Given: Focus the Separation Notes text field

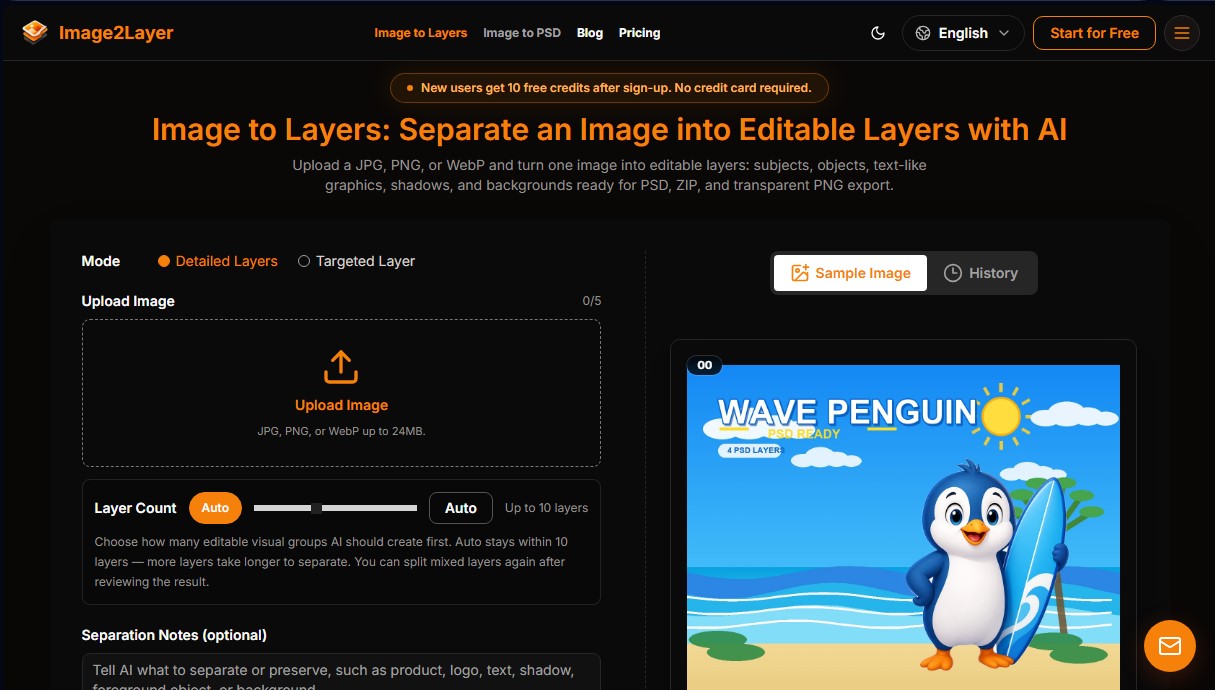Looking at the screenshot, I should click(x=341, y=672).
